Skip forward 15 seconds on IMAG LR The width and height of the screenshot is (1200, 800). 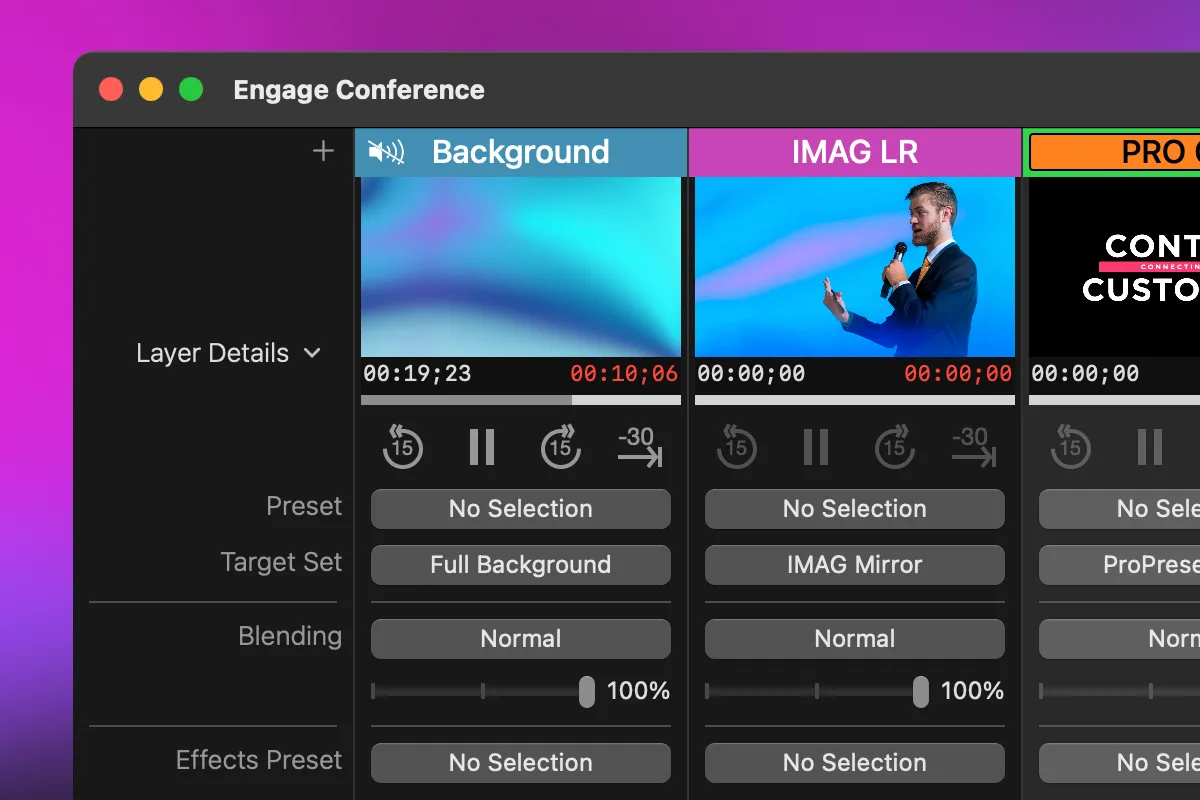coord(895,446)
